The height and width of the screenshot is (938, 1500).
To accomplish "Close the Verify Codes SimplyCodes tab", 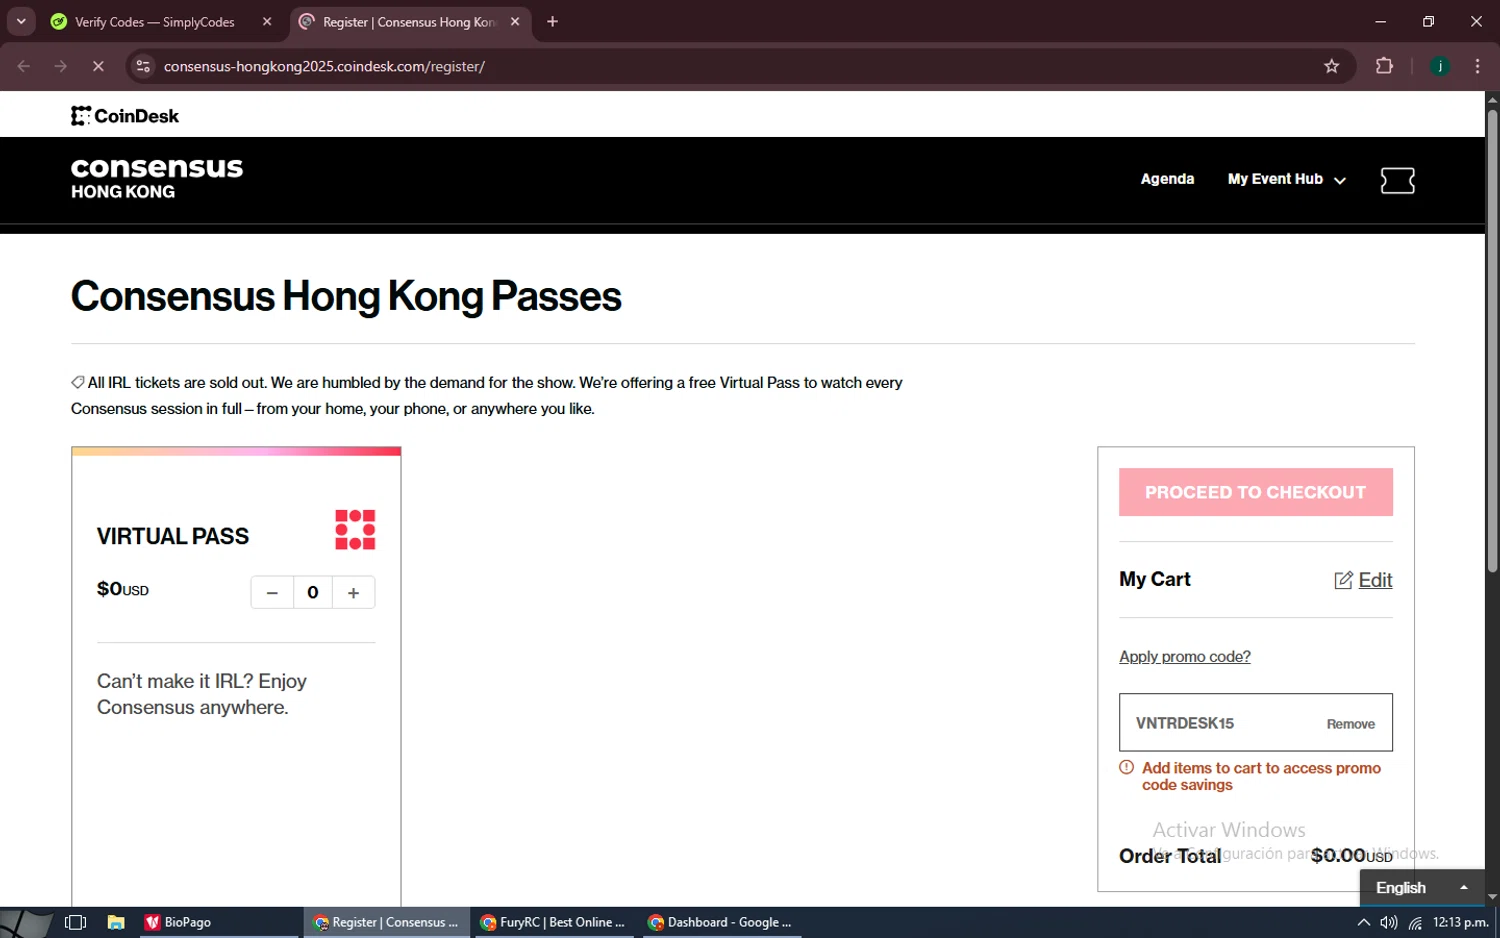I will pos(267,22).
